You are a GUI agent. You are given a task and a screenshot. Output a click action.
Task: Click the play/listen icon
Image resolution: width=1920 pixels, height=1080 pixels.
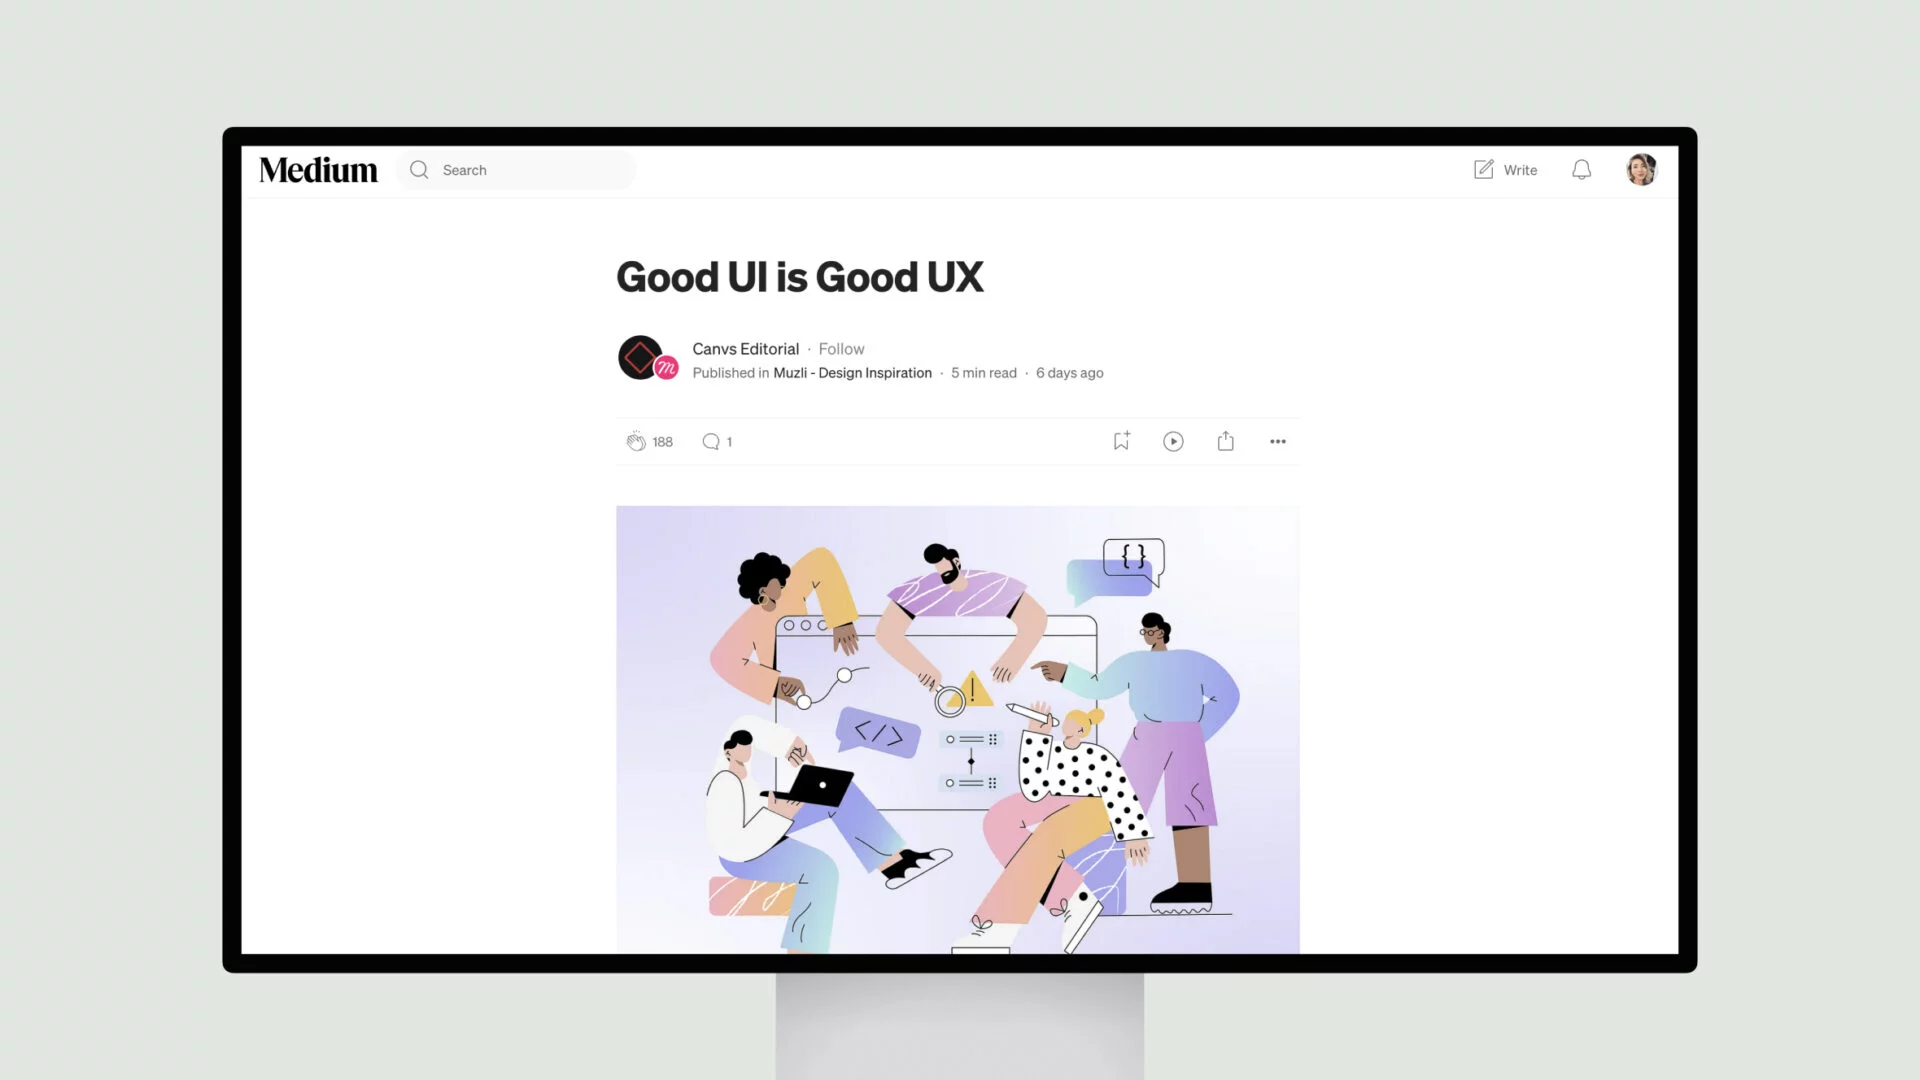[x=1172, y=440]
